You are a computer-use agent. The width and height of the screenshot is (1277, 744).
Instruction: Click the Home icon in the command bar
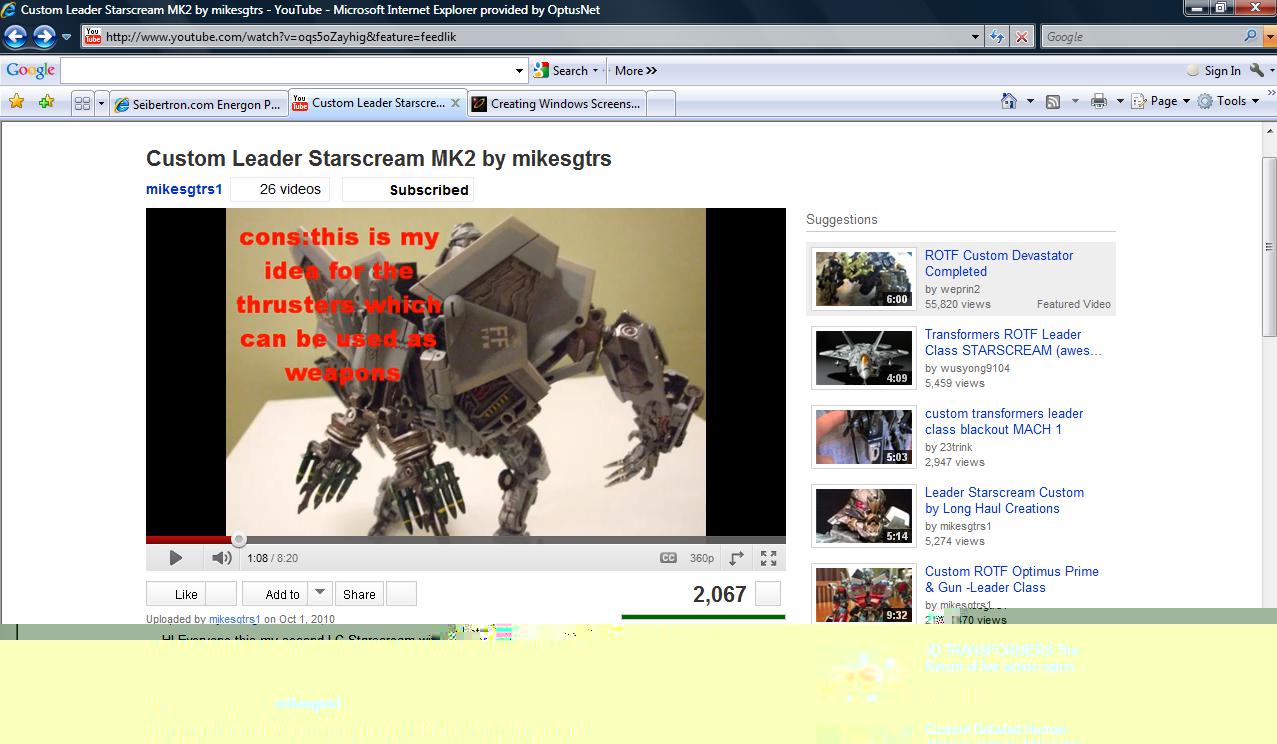1009,101
